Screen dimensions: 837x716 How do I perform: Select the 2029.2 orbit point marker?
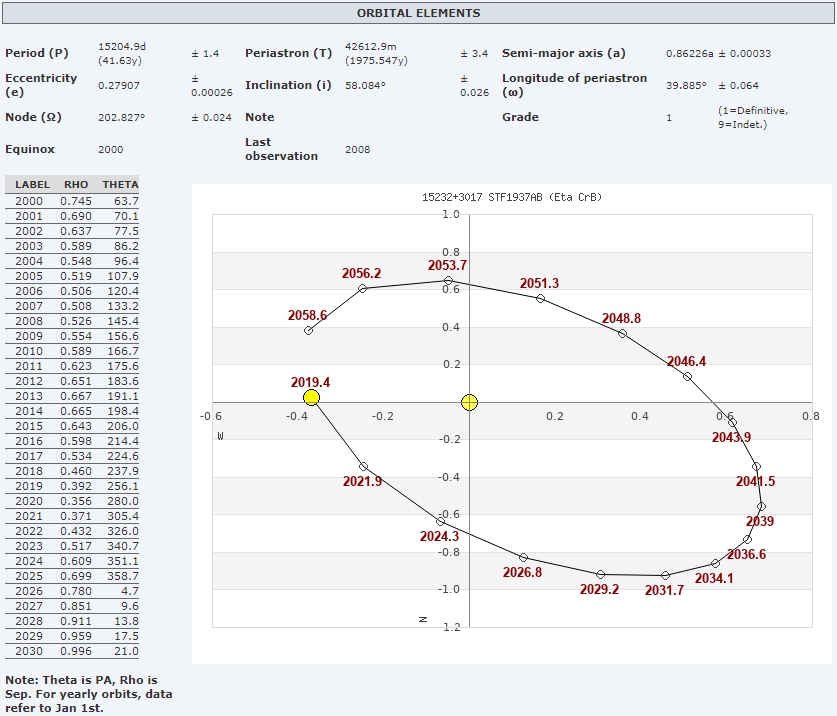point(600,574)
